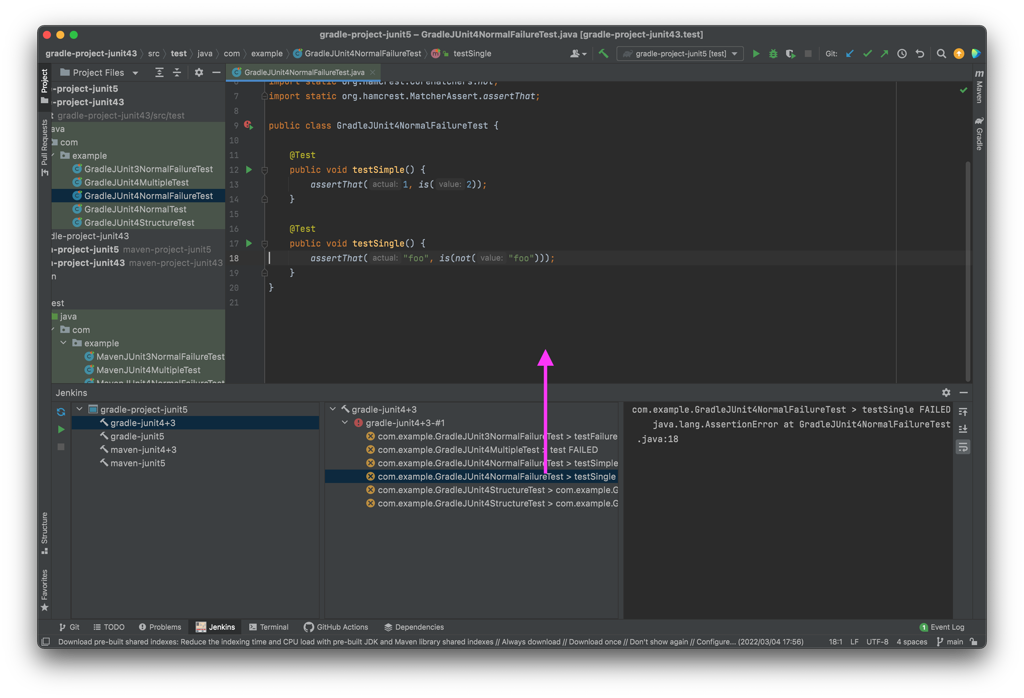Screen dimensions: 1024x698
Task: Rollback changes with the undo arrow
Action: coord(920,54)
